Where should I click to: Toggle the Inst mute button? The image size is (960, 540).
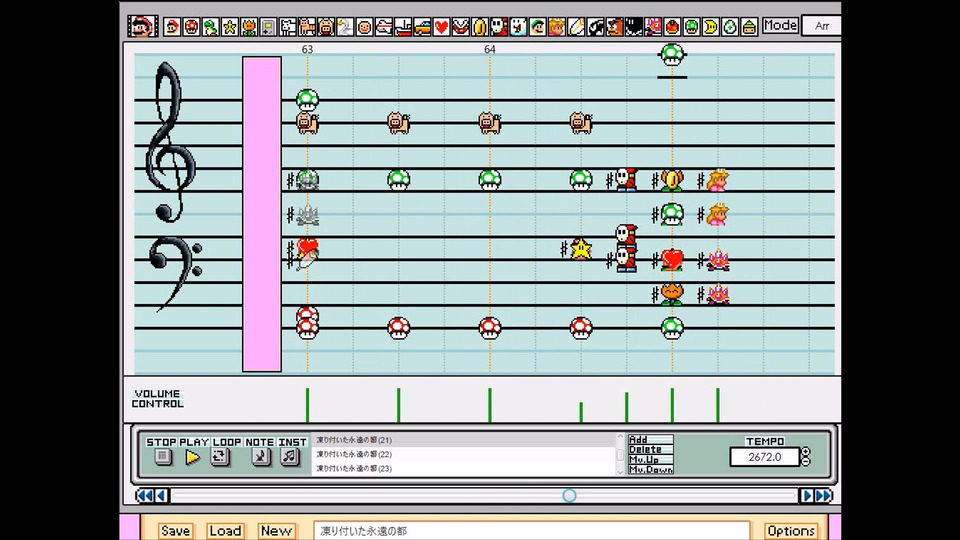click(290, 457)
